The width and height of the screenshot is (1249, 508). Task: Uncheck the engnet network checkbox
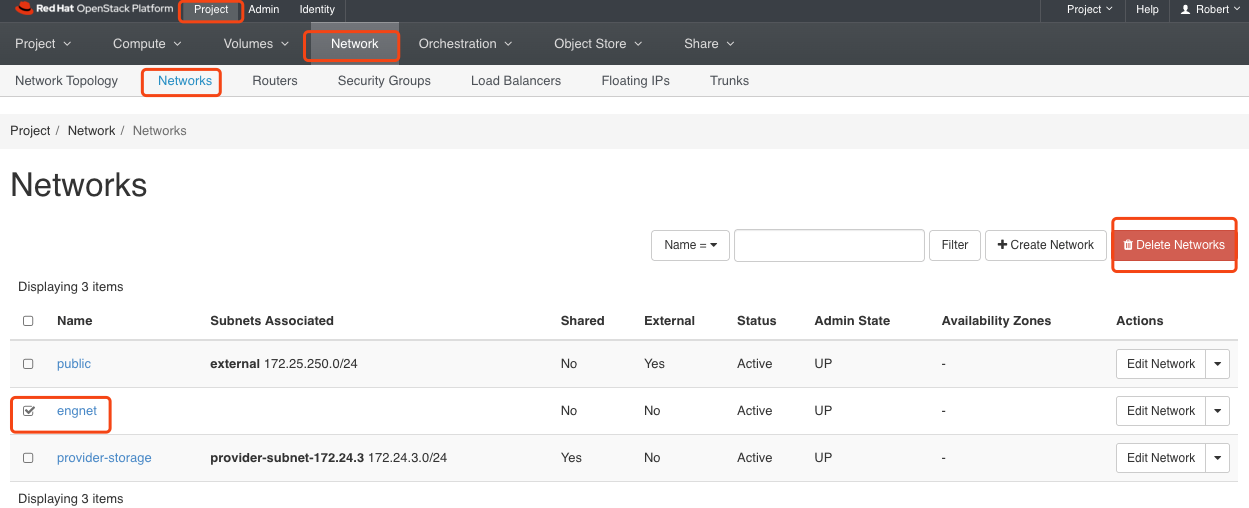pyautogui.click(x=28, y=411)
